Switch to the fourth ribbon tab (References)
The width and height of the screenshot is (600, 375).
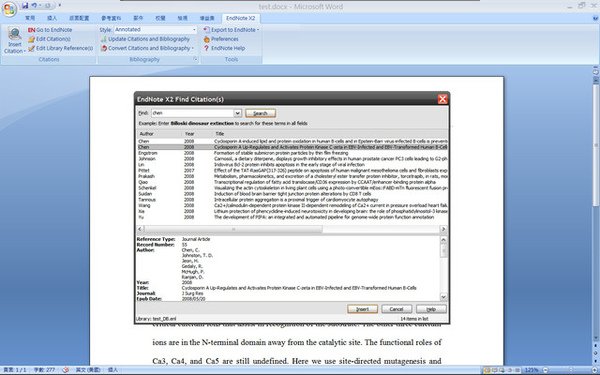[111, 18]
